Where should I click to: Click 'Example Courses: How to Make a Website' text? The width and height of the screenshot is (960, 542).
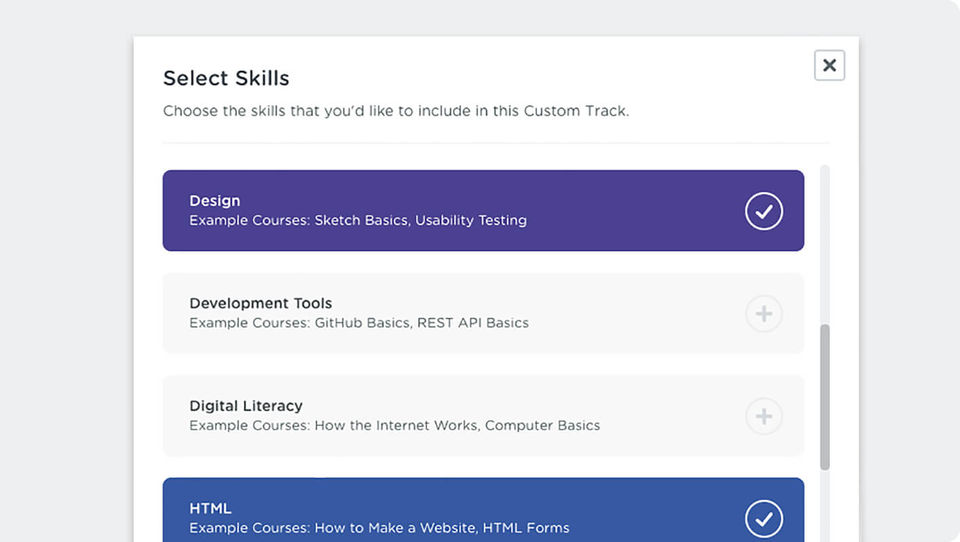coord(332,528)
